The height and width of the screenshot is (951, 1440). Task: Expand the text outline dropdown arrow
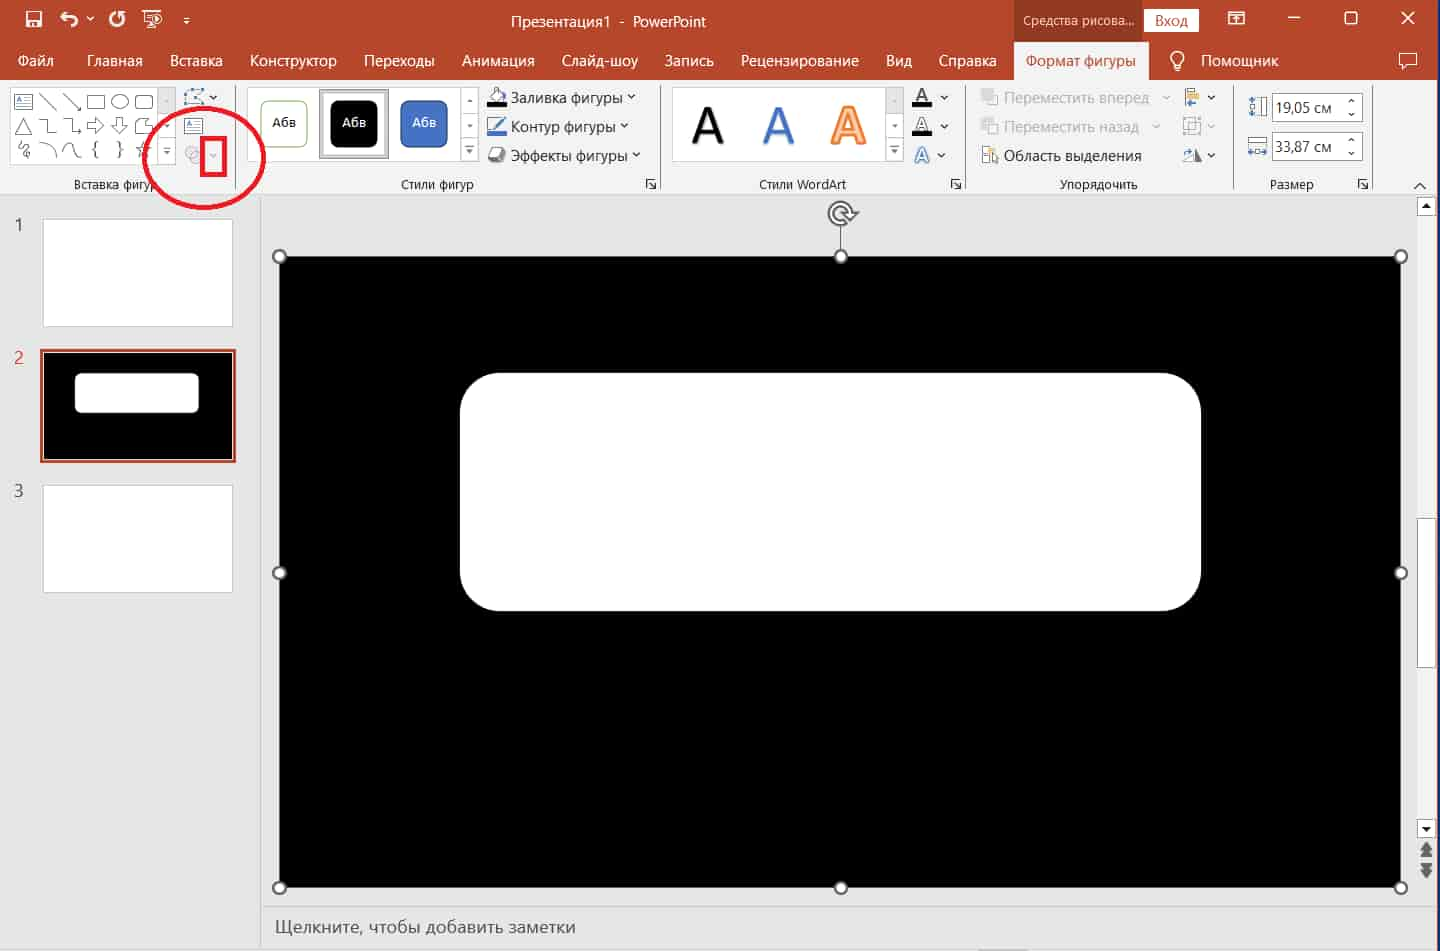[x=944, y=126]
